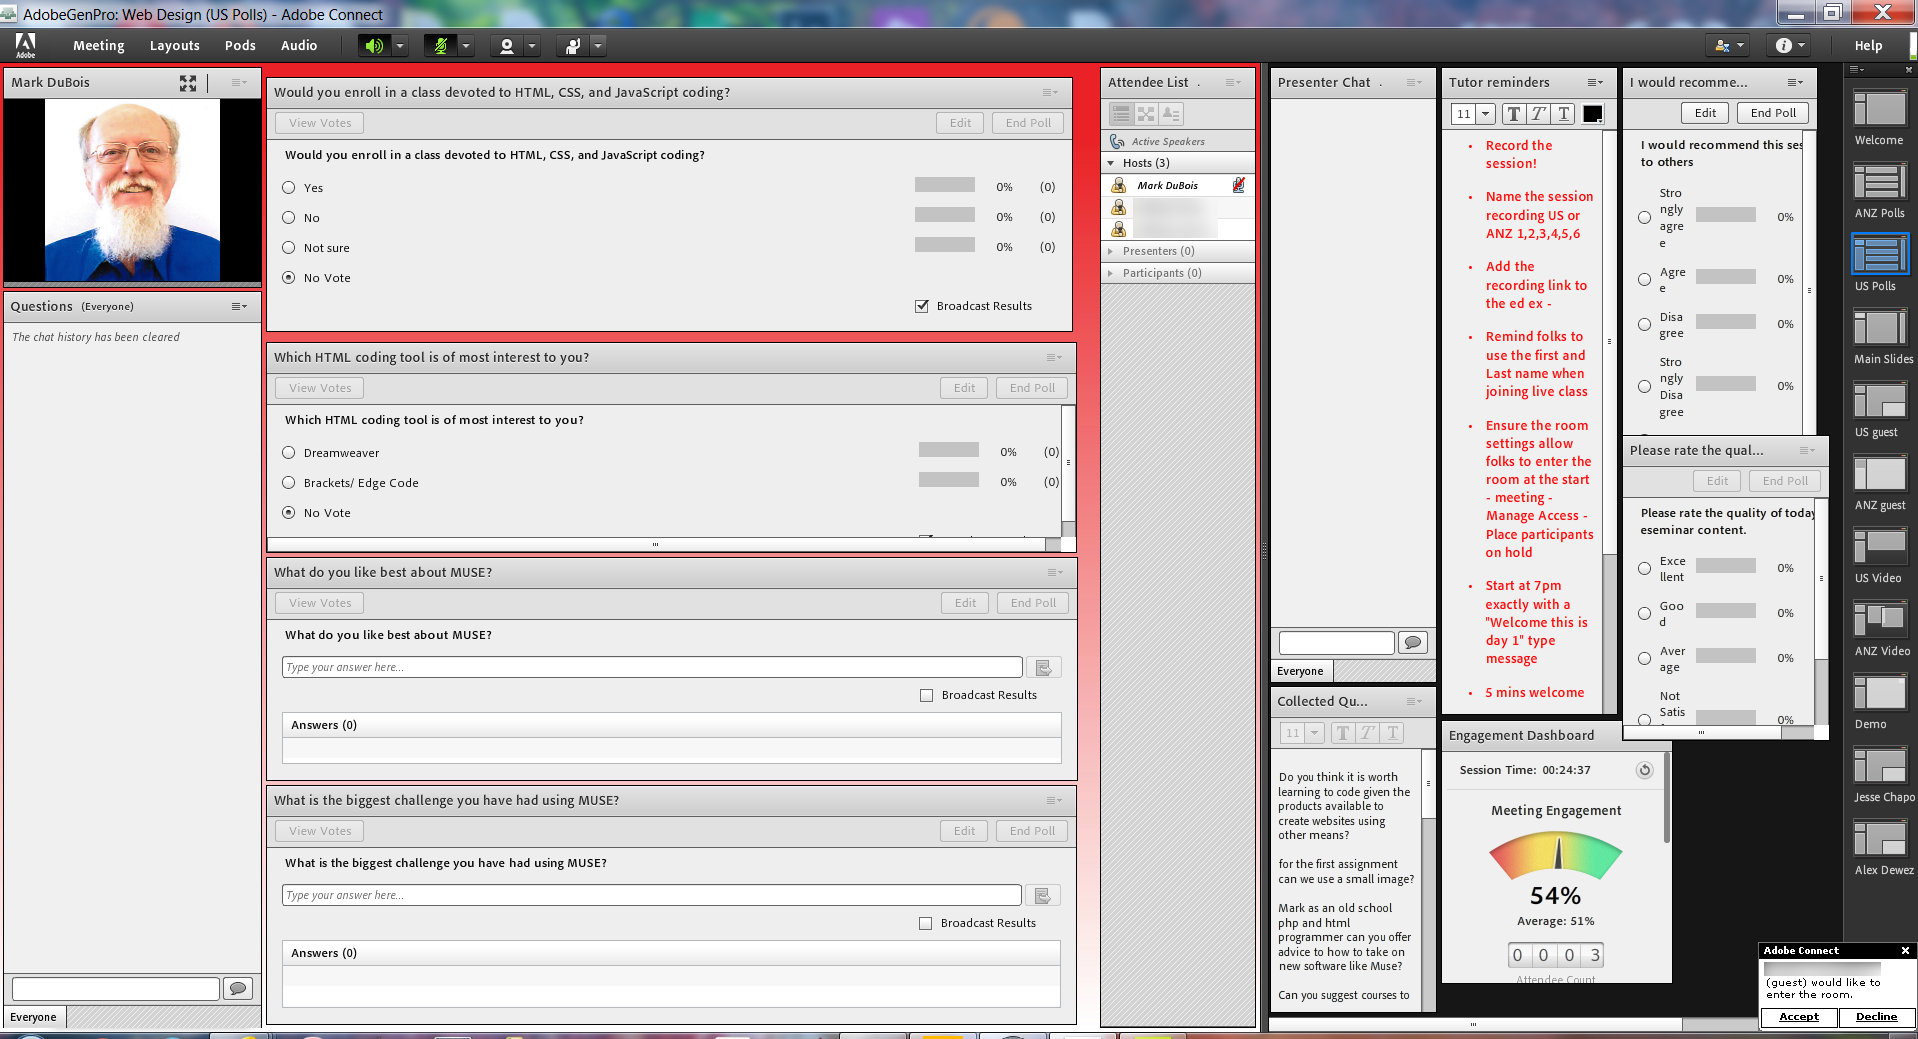Viewport: 1918px width, 1039px height.
Task: Click answer field for 'like best about MUSE'
Action: point(652,667)
